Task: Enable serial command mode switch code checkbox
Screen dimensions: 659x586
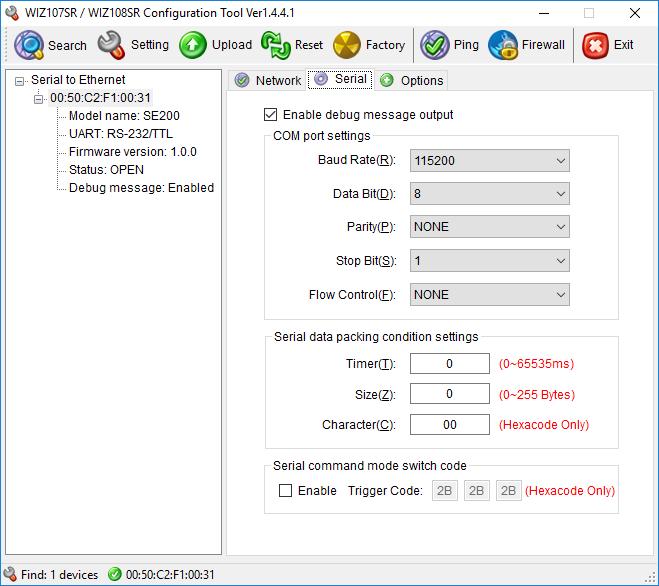Action: click(285, 490)
